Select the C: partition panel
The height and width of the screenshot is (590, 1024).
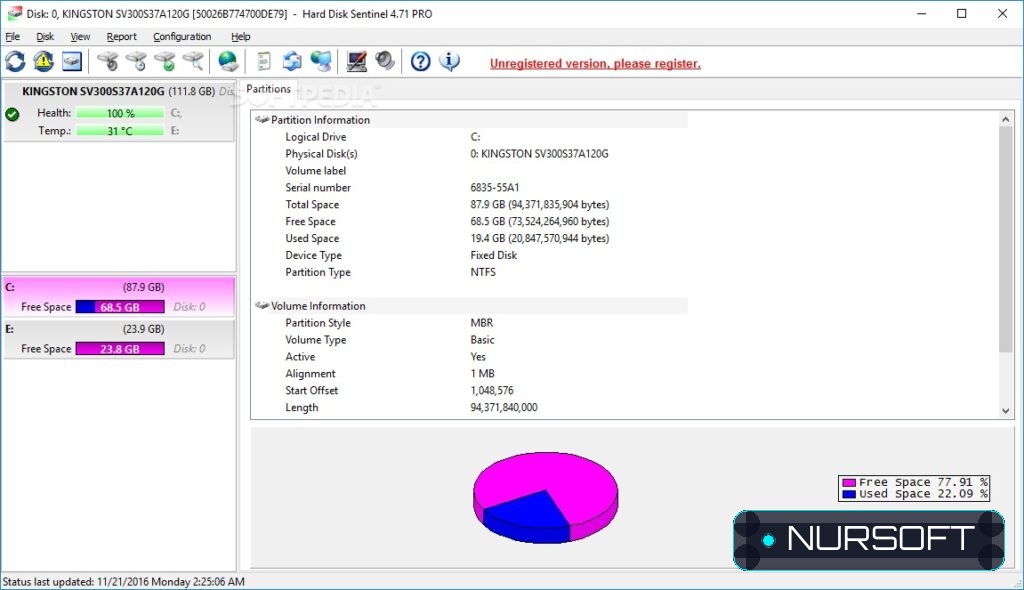point(119,296)
